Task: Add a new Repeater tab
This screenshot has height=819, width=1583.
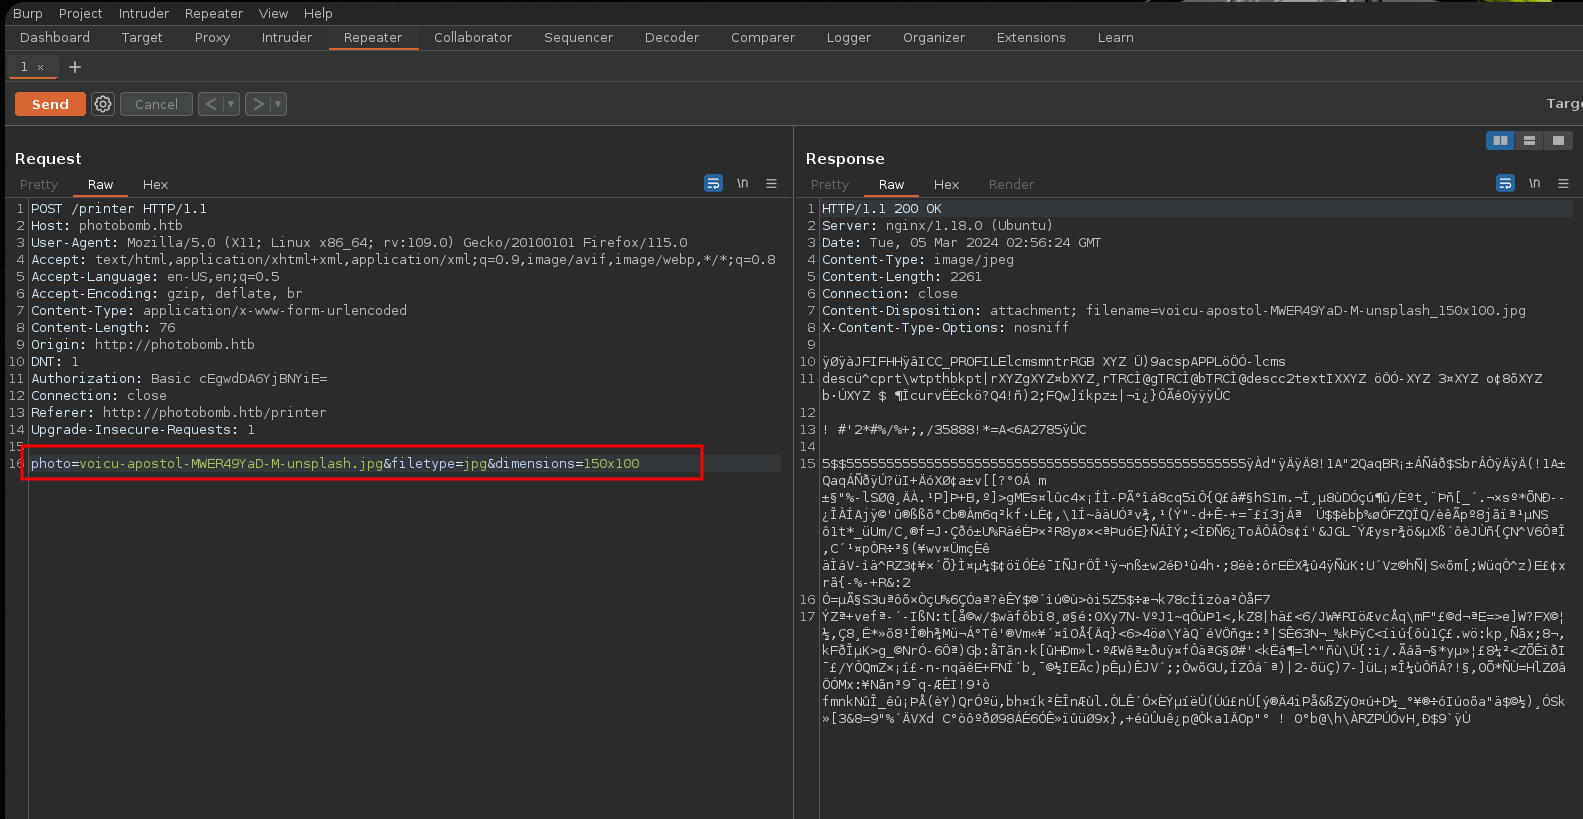Action: click(x=75, y=67)
